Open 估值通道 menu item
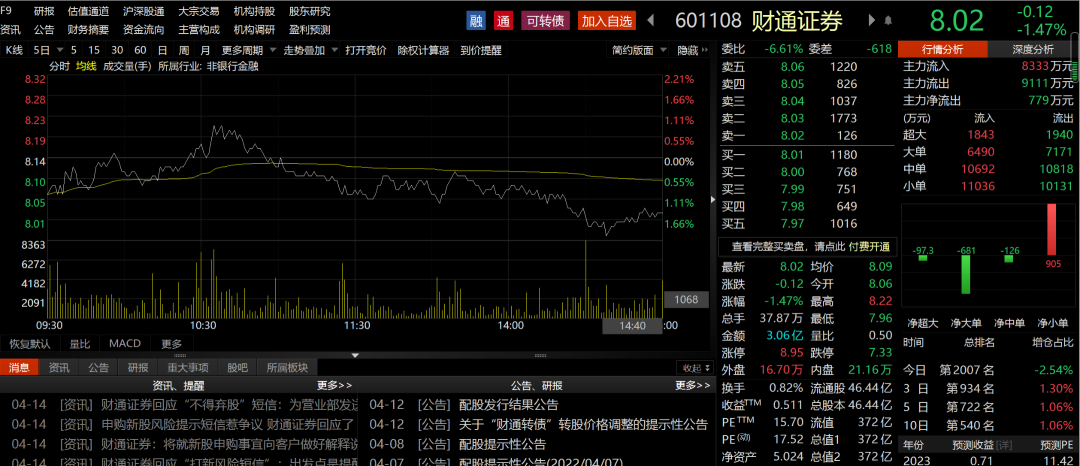 click(x=88, y=12)
